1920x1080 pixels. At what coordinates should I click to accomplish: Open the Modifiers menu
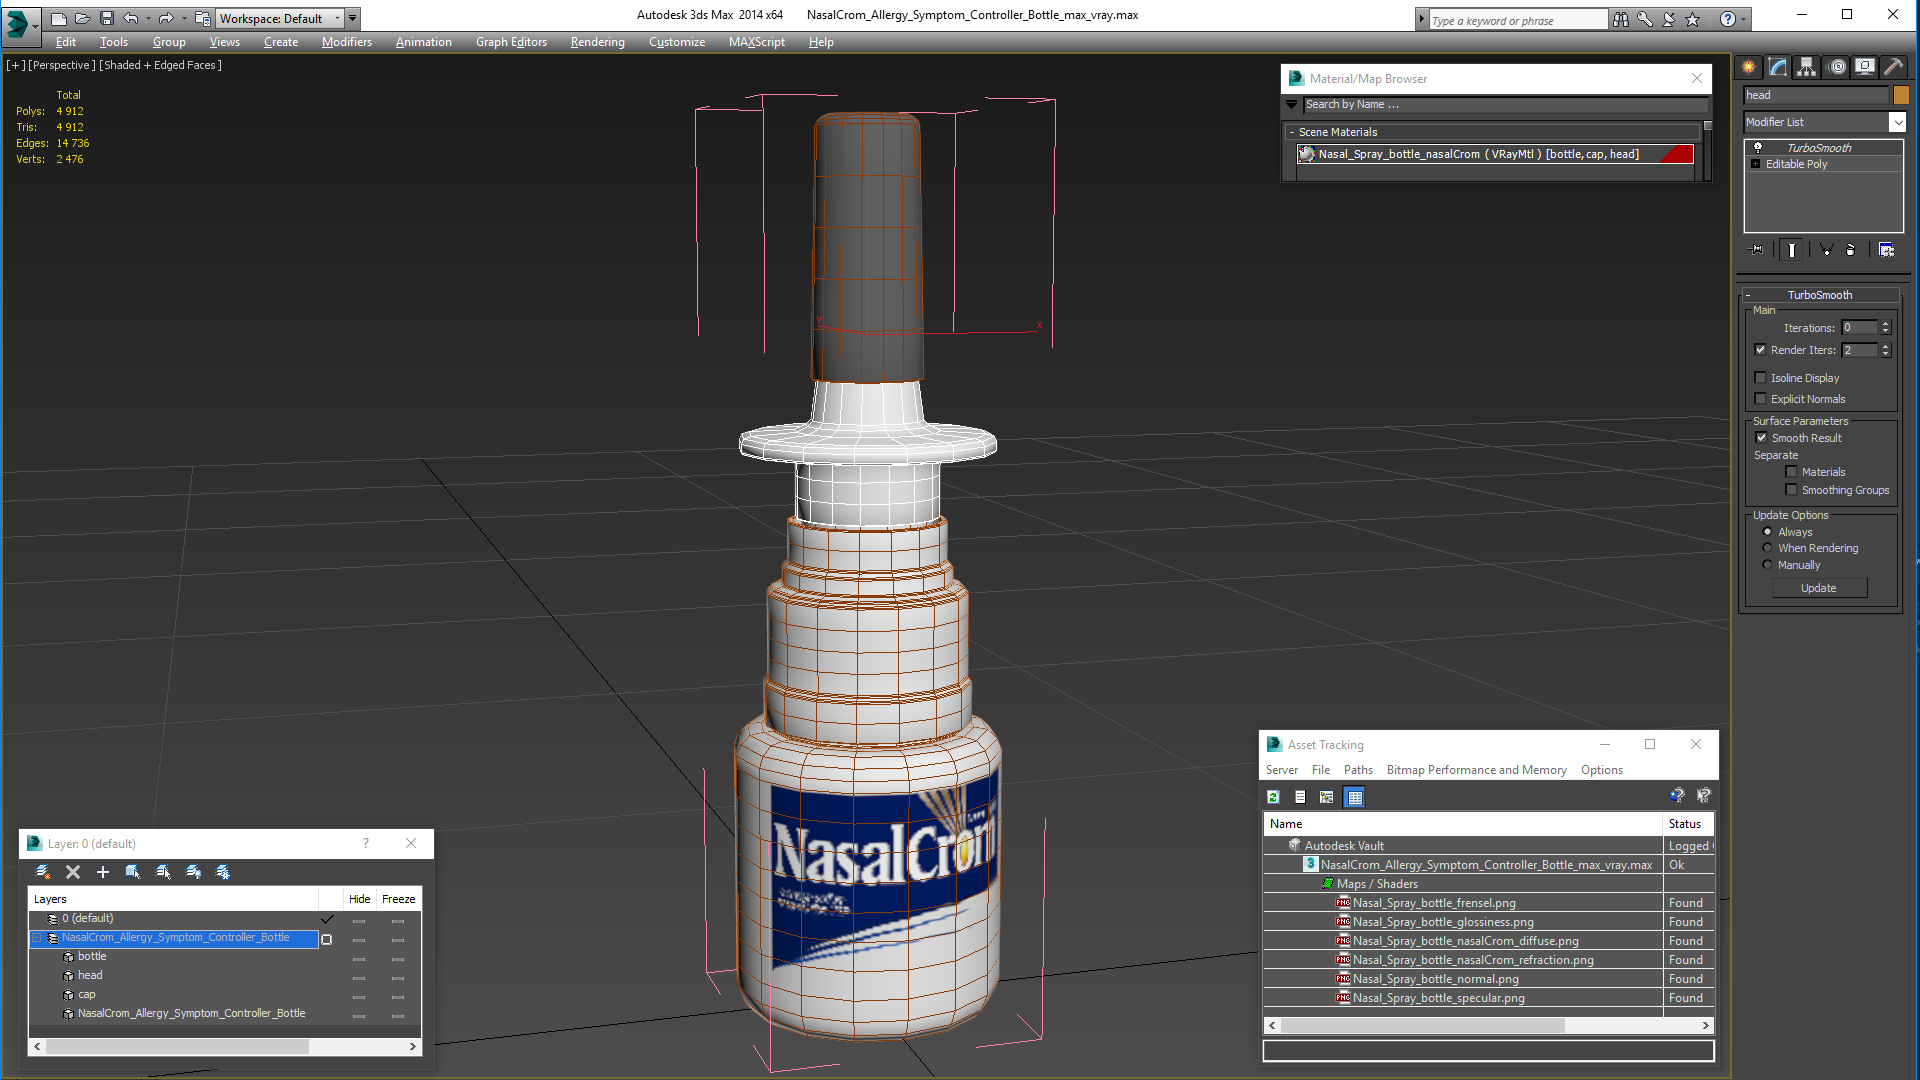(346, 42)
